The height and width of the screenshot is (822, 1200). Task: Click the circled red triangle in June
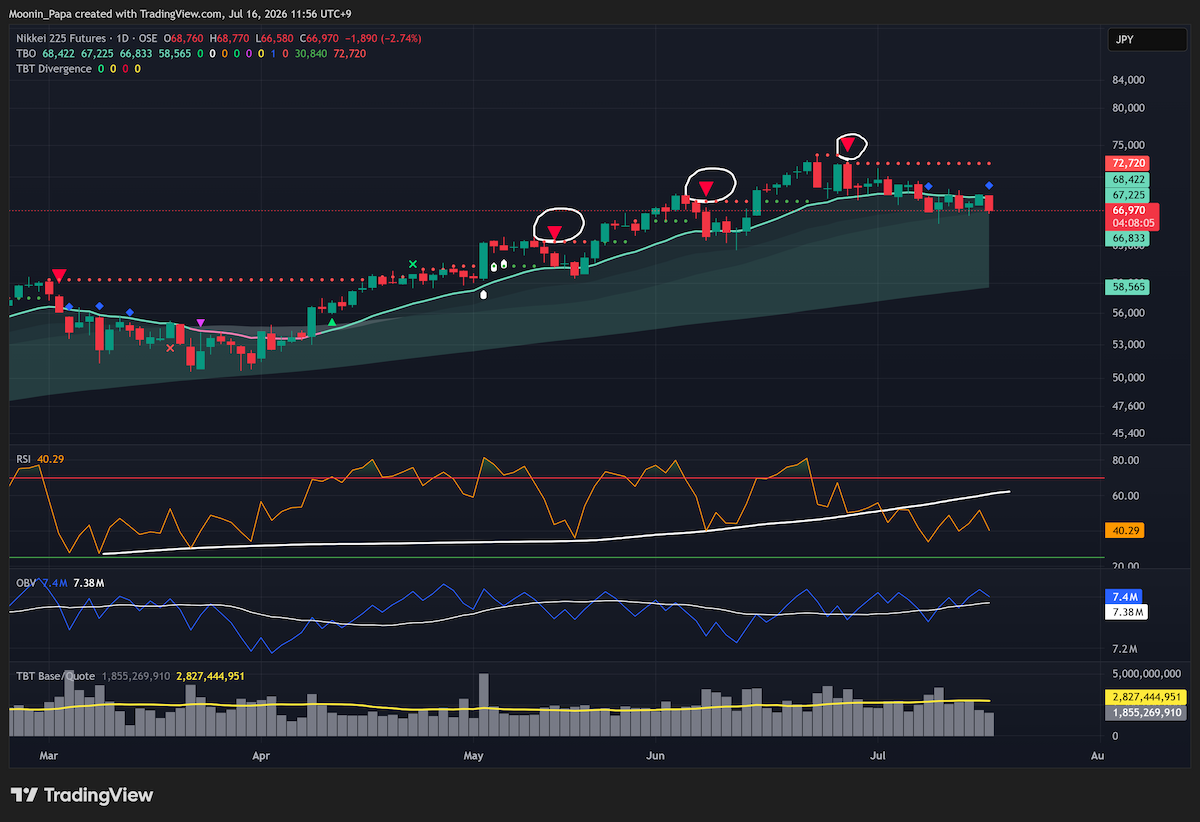(706, 187)
